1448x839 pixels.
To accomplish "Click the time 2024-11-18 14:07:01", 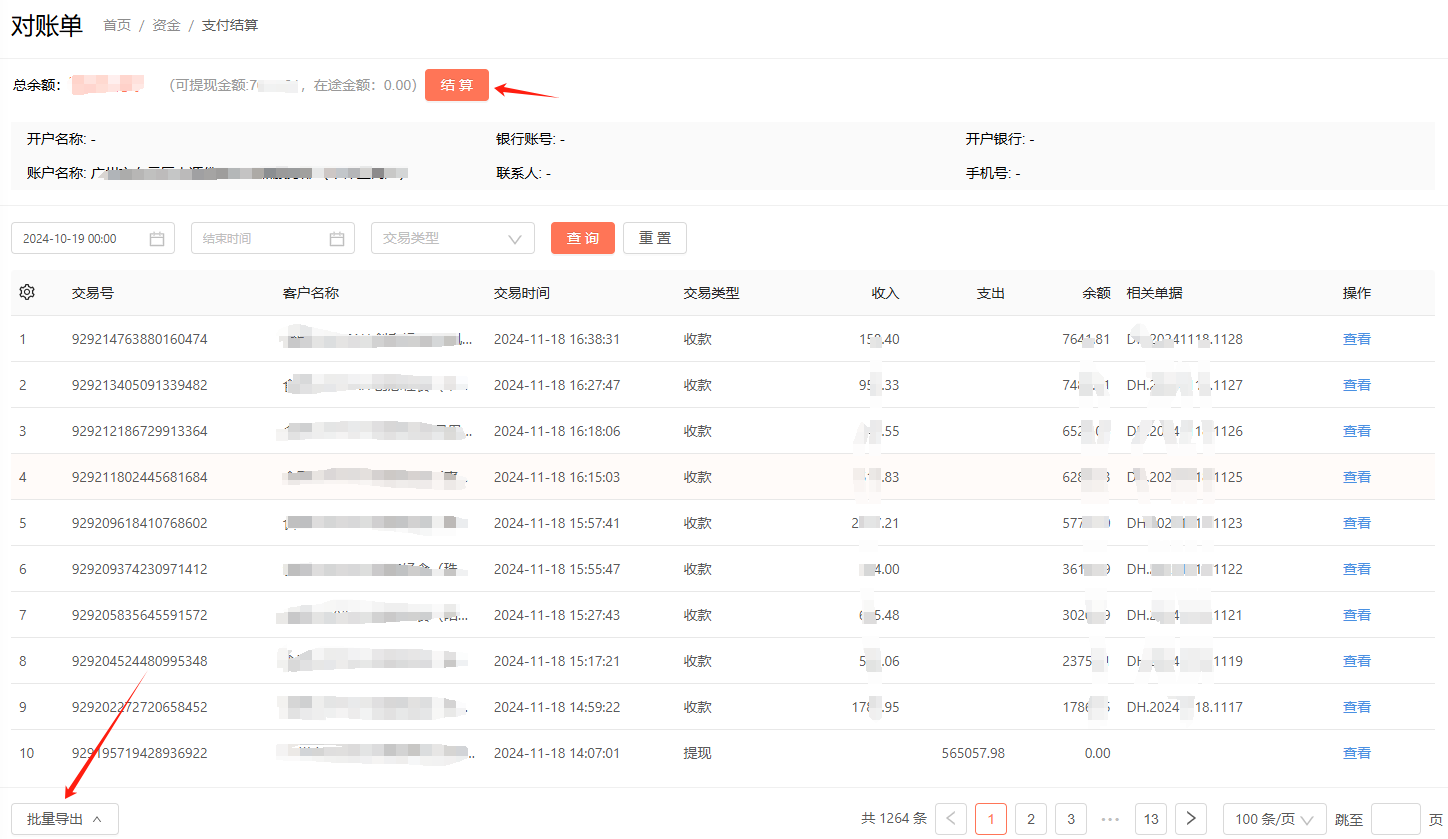I will click(x=557, y=753).
